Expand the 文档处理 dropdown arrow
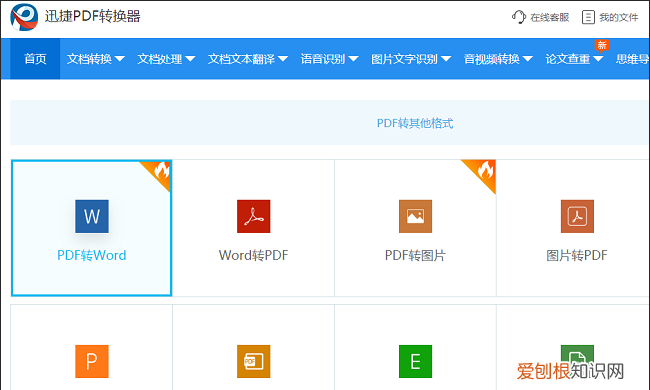 (x=190, y=59)
